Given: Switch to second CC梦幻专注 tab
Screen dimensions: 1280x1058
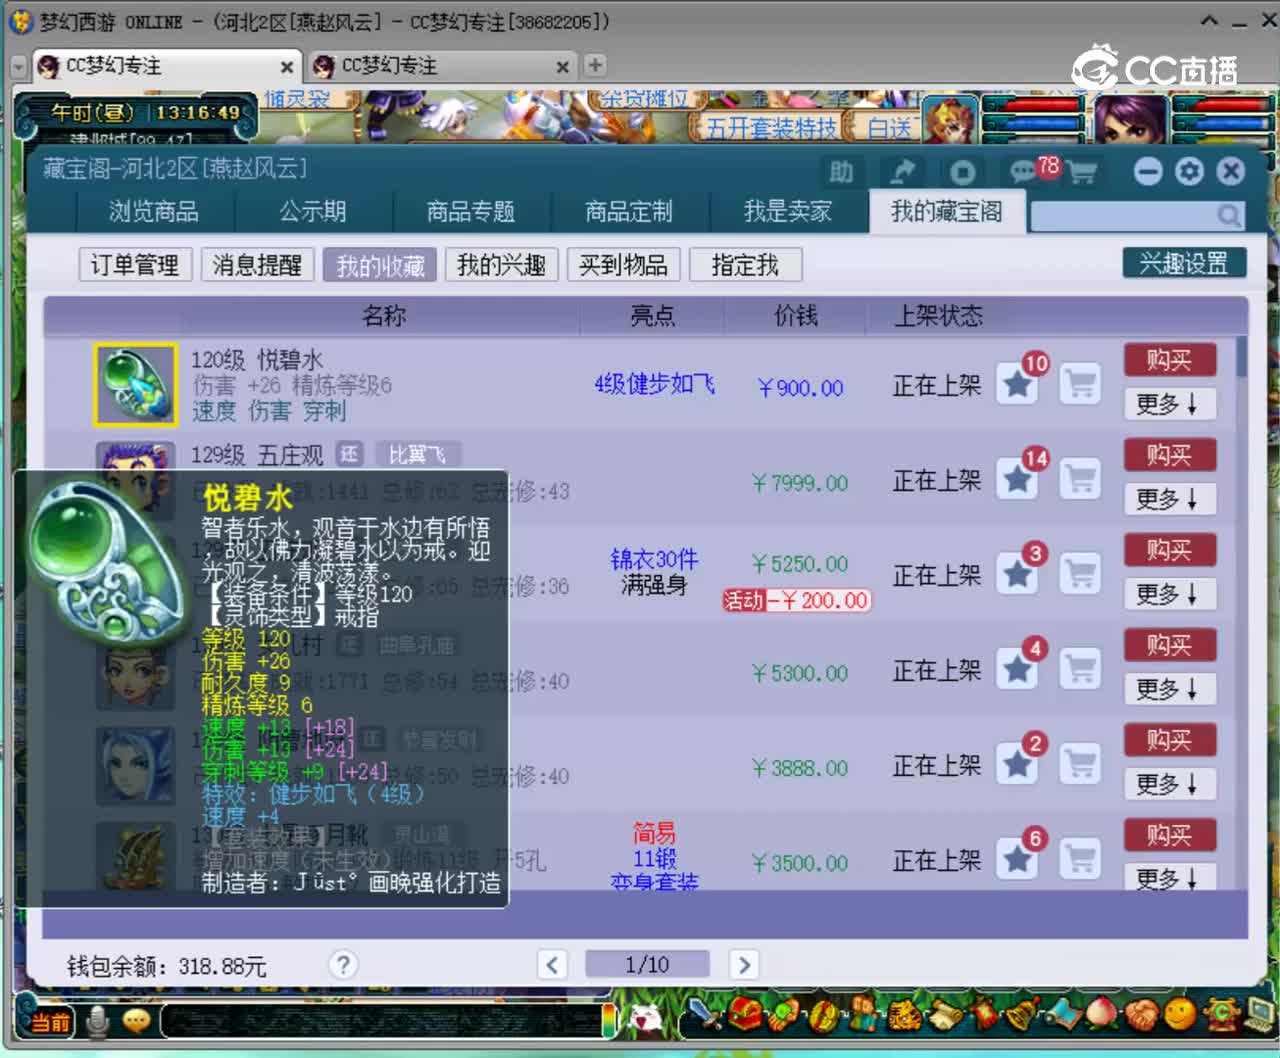Looking at the screenshot, I should [440, 66].
